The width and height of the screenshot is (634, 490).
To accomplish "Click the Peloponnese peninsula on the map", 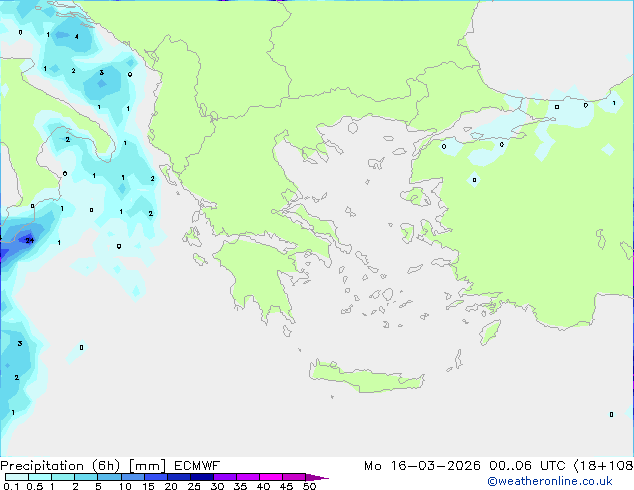I will click(x=259, y=277).
